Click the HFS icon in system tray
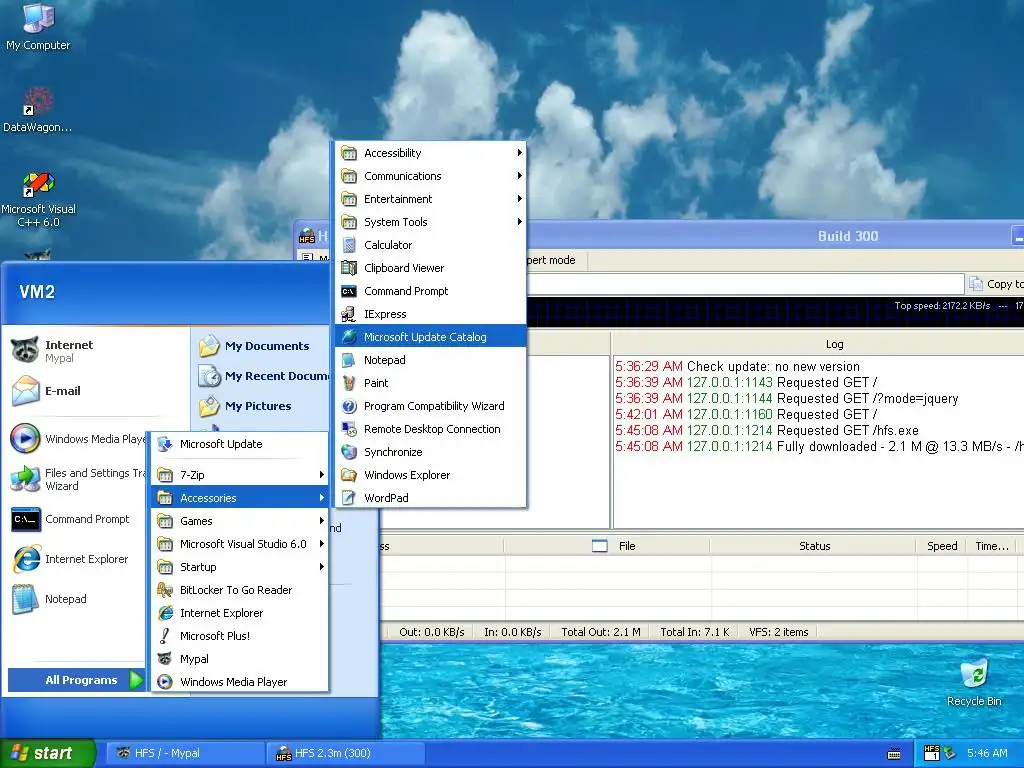This screenshot has height=768, width=1024. click(932, 753)
